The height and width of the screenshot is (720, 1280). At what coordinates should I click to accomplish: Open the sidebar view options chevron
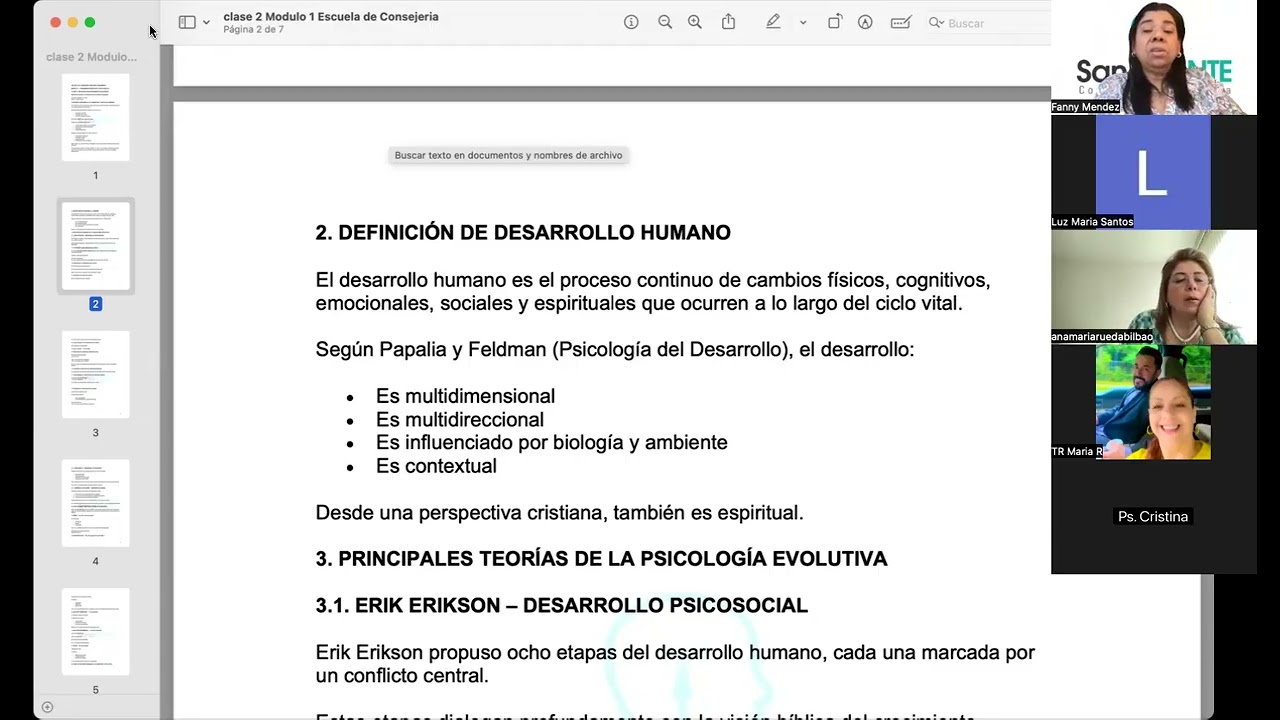[x=206, y=22]
